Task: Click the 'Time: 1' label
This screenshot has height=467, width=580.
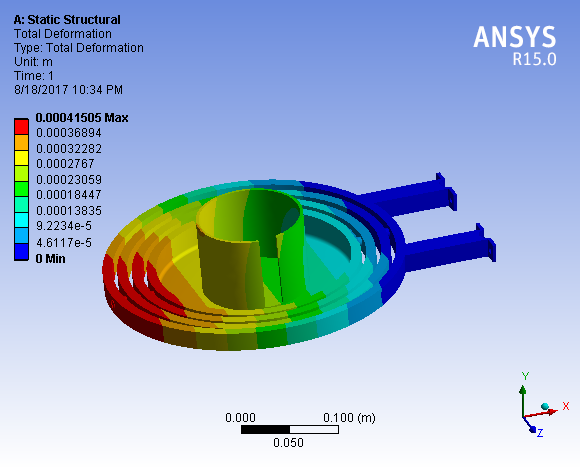Action: tap(34, 76)
